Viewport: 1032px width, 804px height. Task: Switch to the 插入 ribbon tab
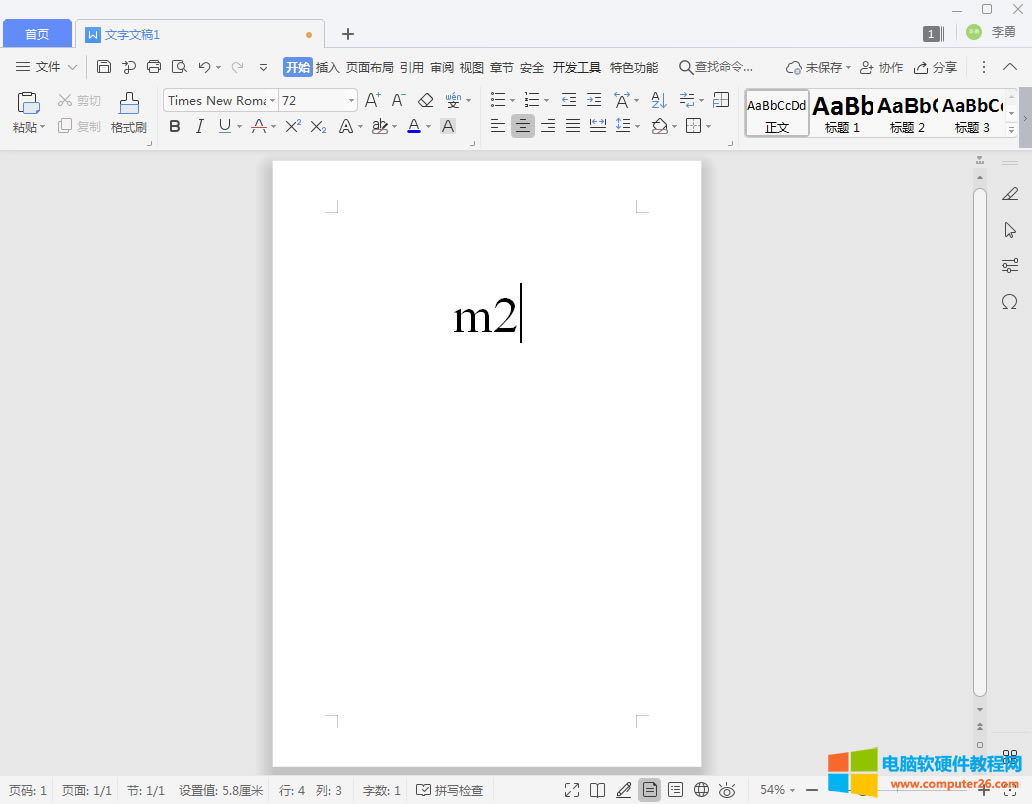coord(327,67)
